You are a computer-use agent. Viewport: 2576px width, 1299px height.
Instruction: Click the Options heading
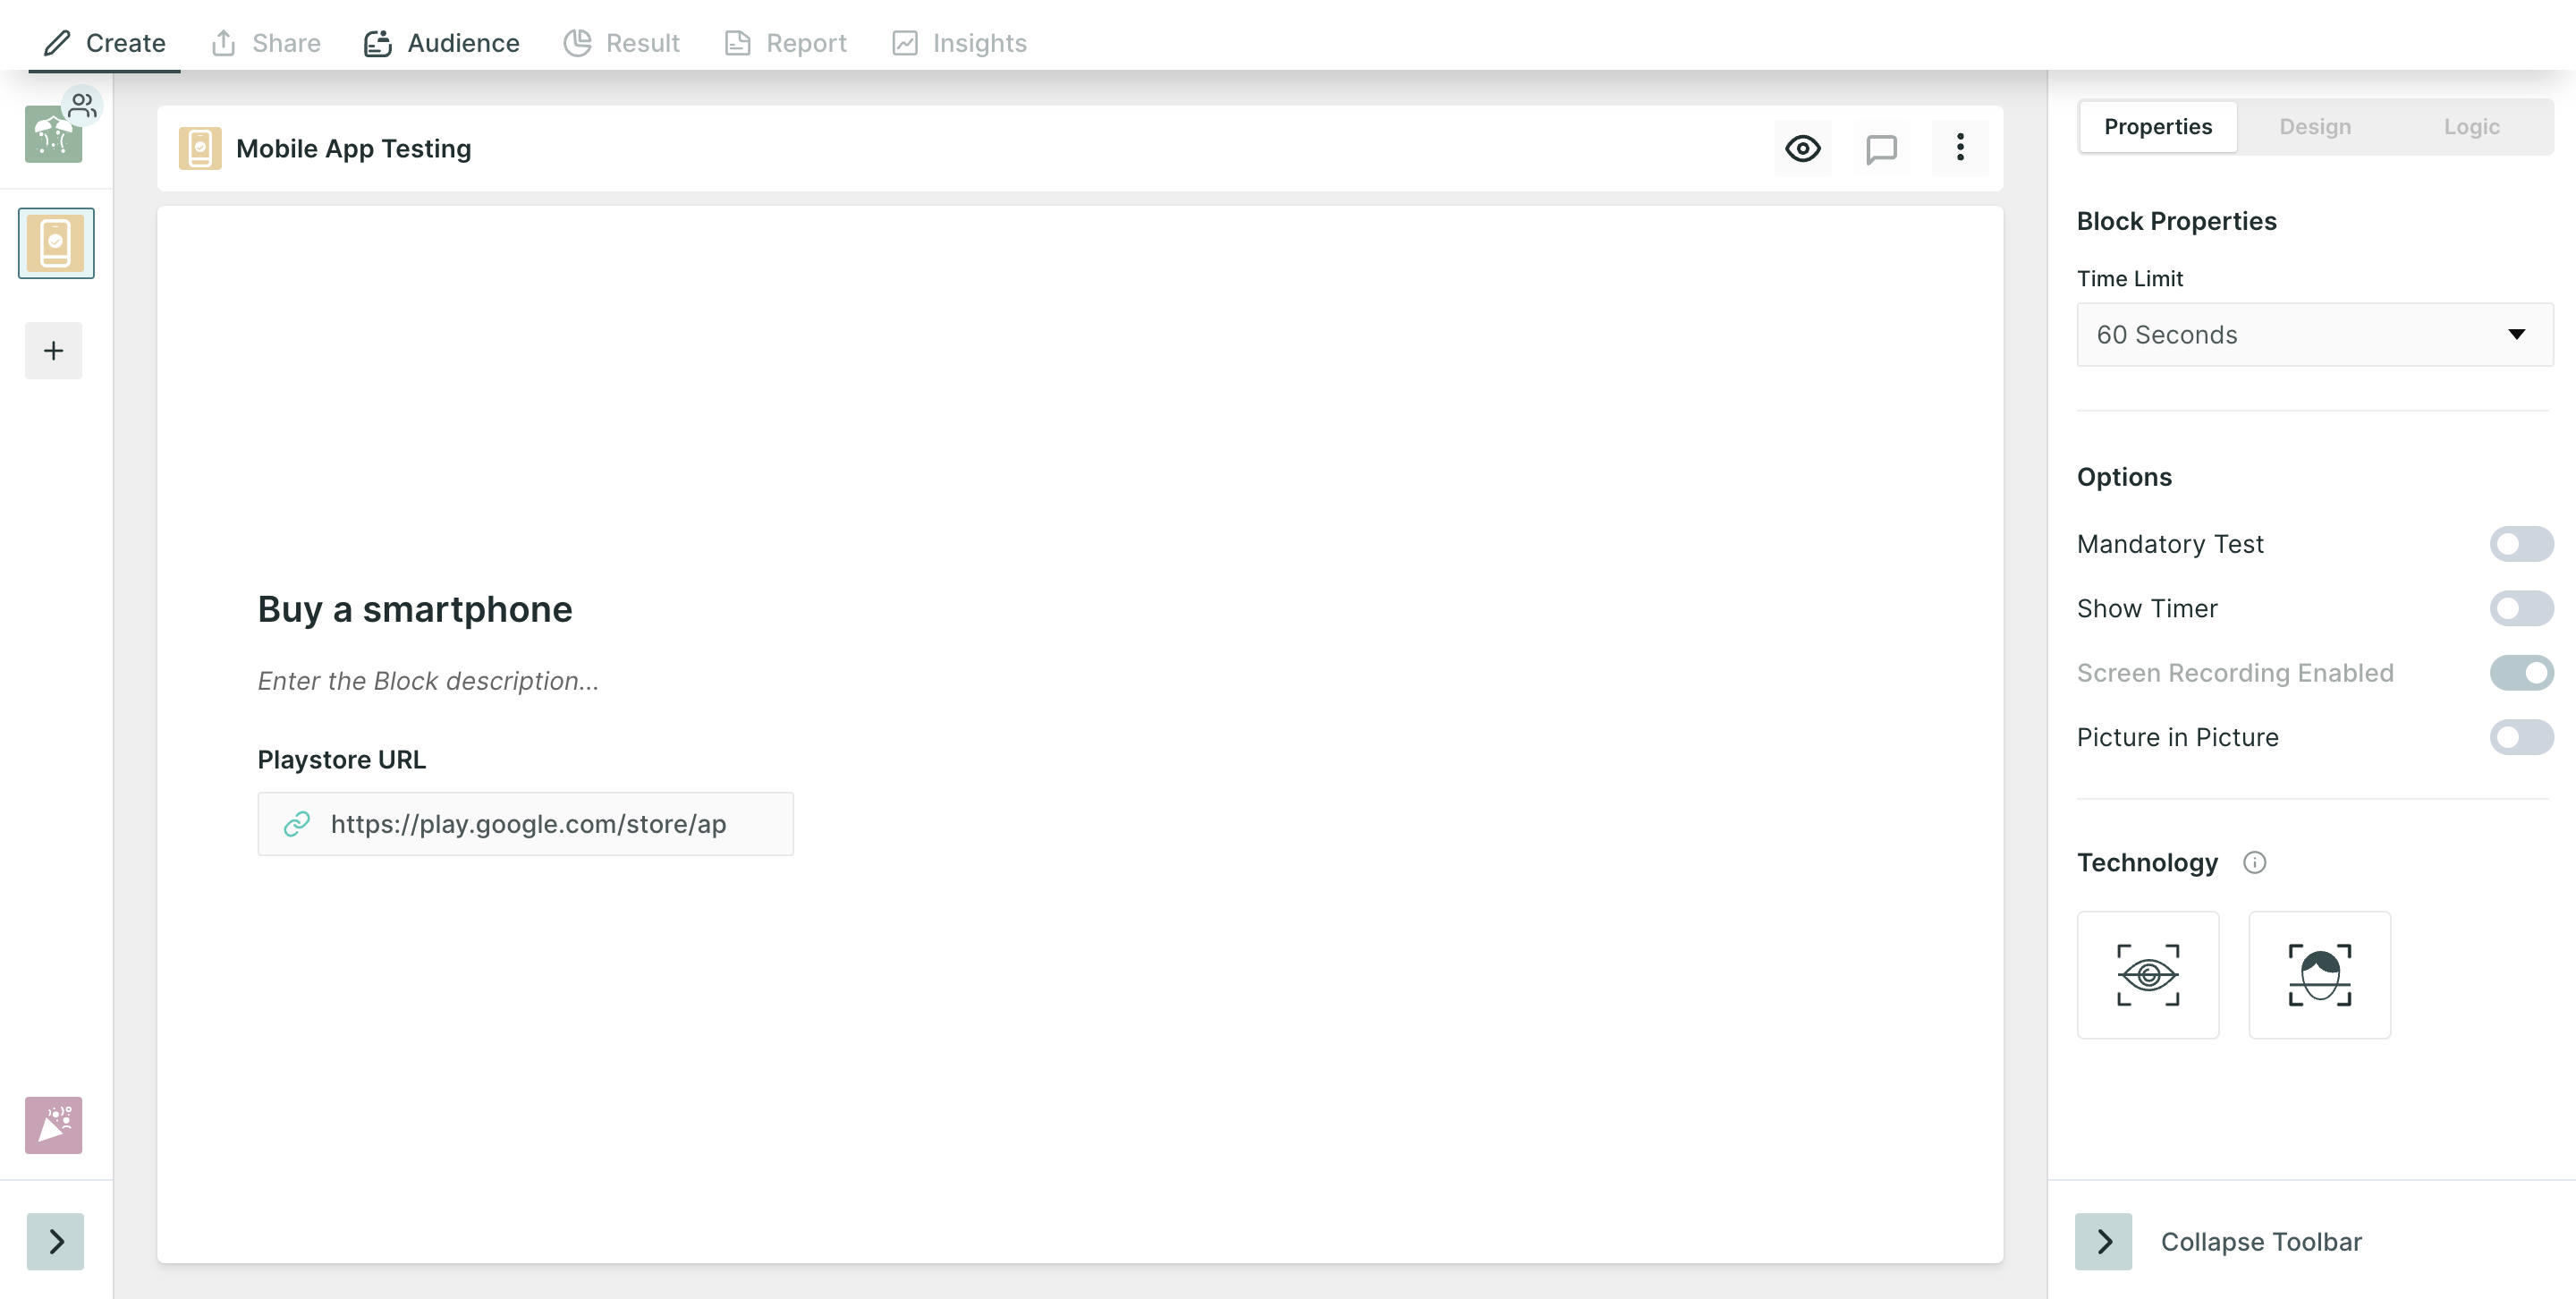[2124, 477]
